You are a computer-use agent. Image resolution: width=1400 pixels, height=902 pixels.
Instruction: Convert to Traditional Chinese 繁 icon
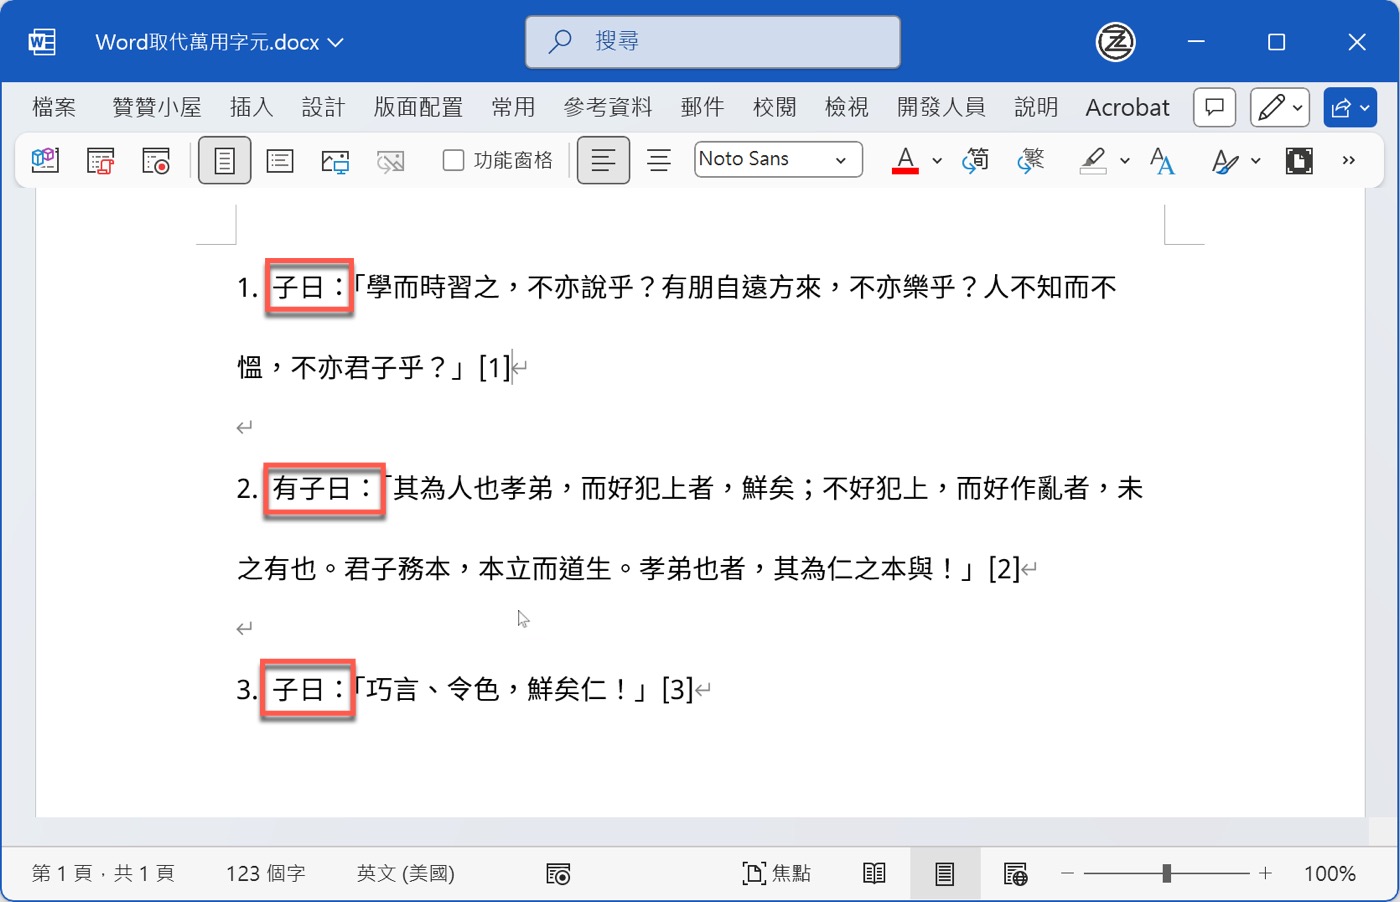pos(1031,160)
